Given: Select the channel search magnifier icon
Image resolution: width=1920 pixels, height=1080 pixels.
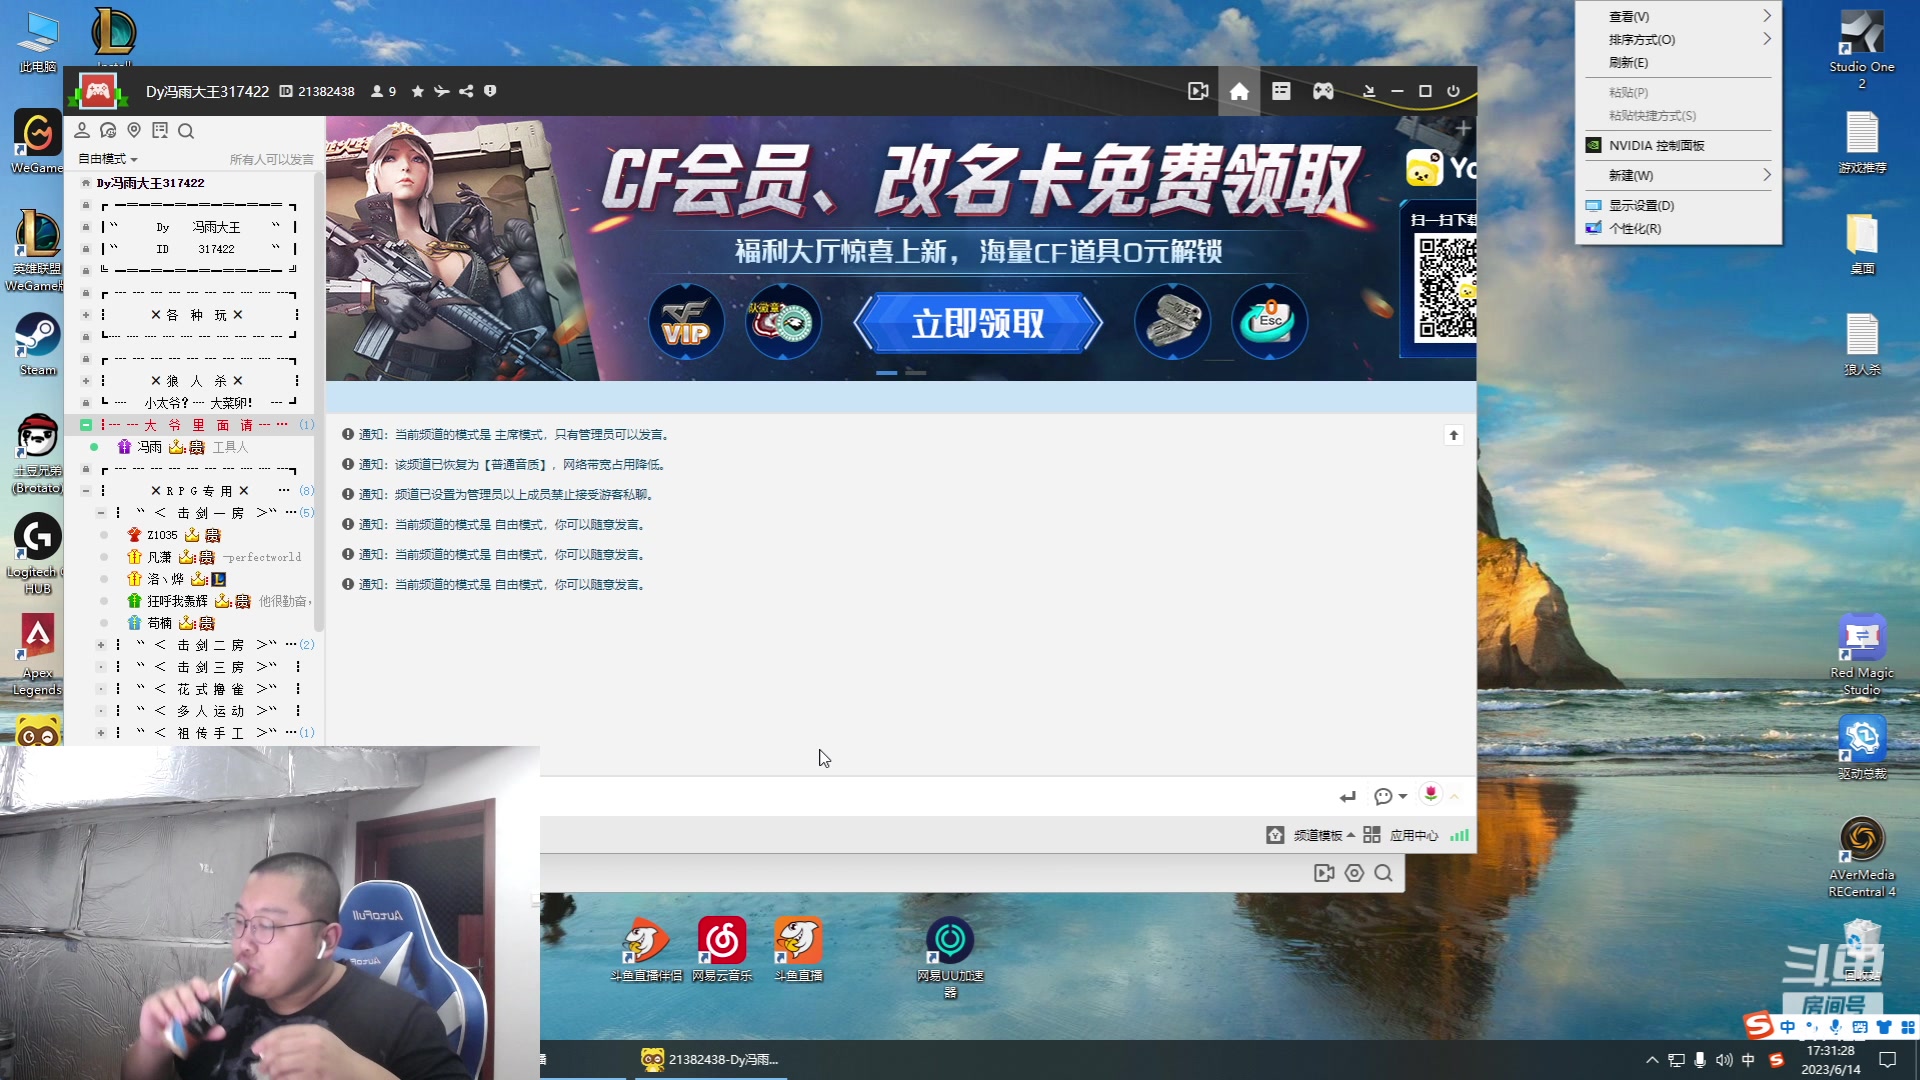Looking at the screenshot, I should click(x=186, y=130).
